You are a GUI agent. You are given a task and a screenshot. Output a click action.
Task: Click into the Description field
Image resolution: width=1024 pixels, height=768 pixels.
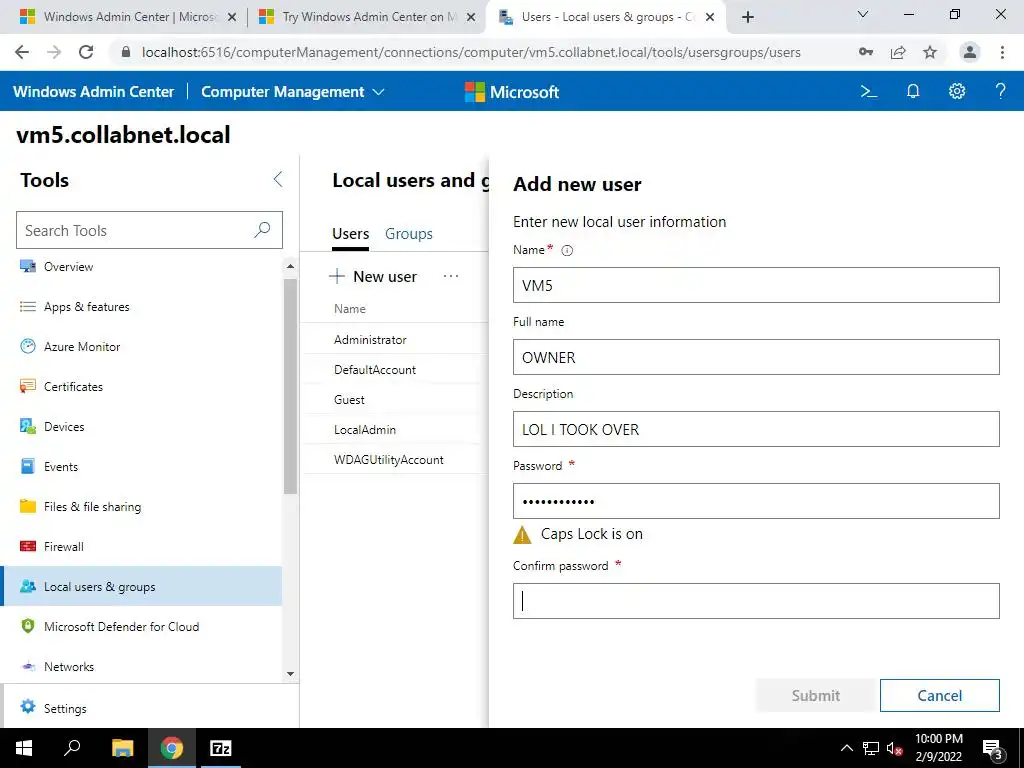point(756,429)
